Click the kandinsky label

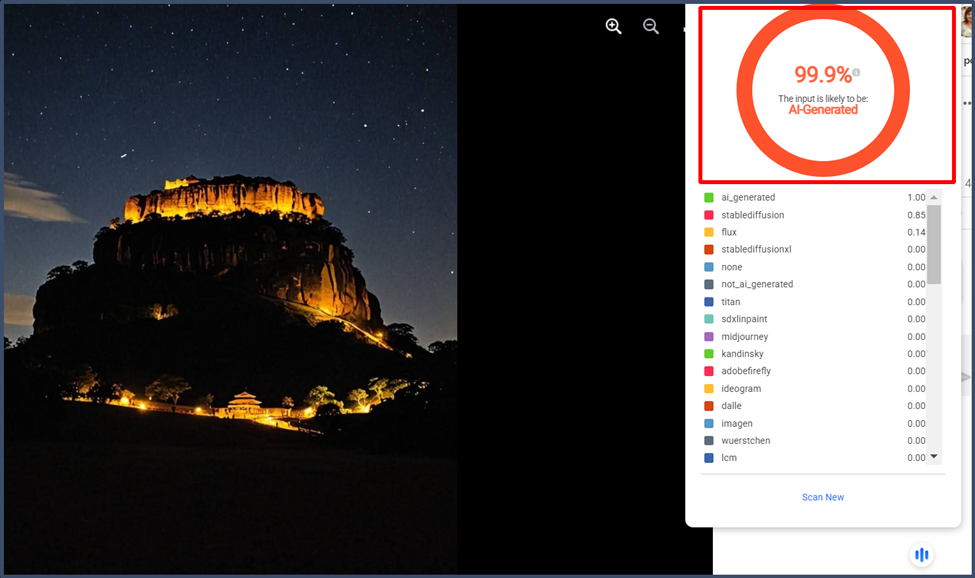coord(742,354)
